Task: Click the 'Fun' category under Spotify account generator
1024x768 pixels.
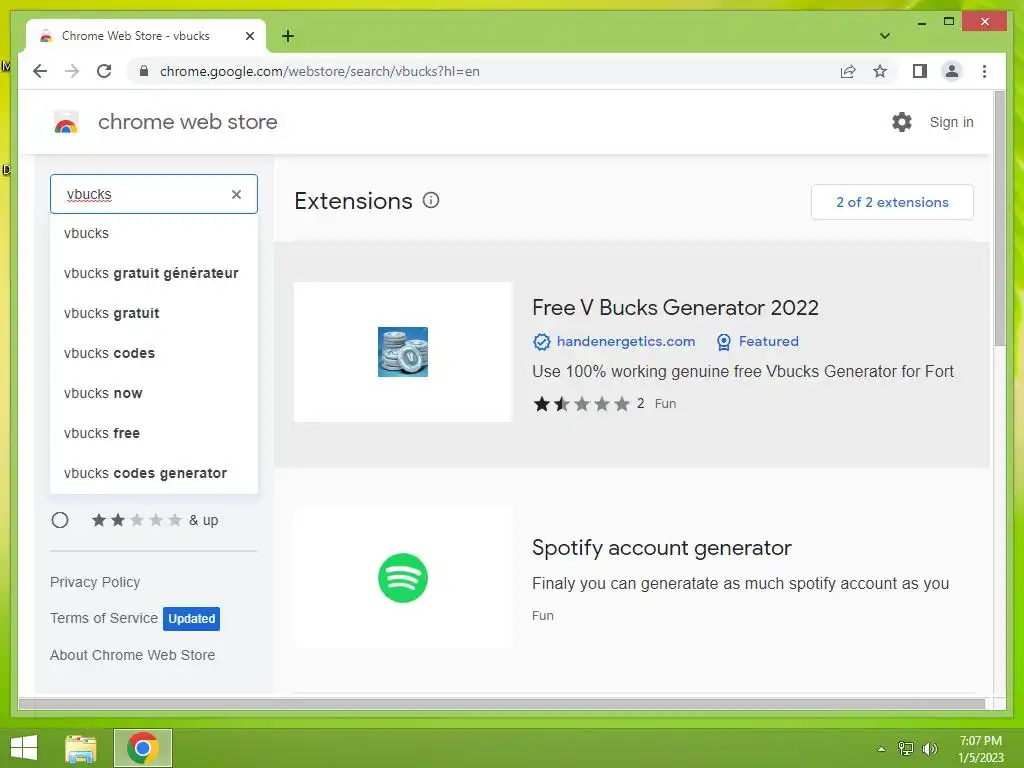Action: 543,615
